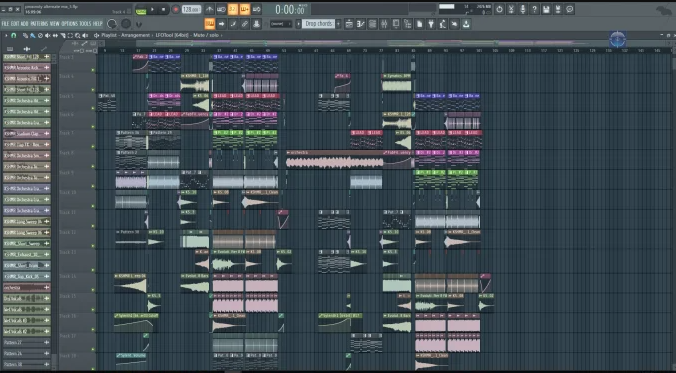Open the Mixer view icon
Viewport: 676px width, 373px height.
click(384, 24)
